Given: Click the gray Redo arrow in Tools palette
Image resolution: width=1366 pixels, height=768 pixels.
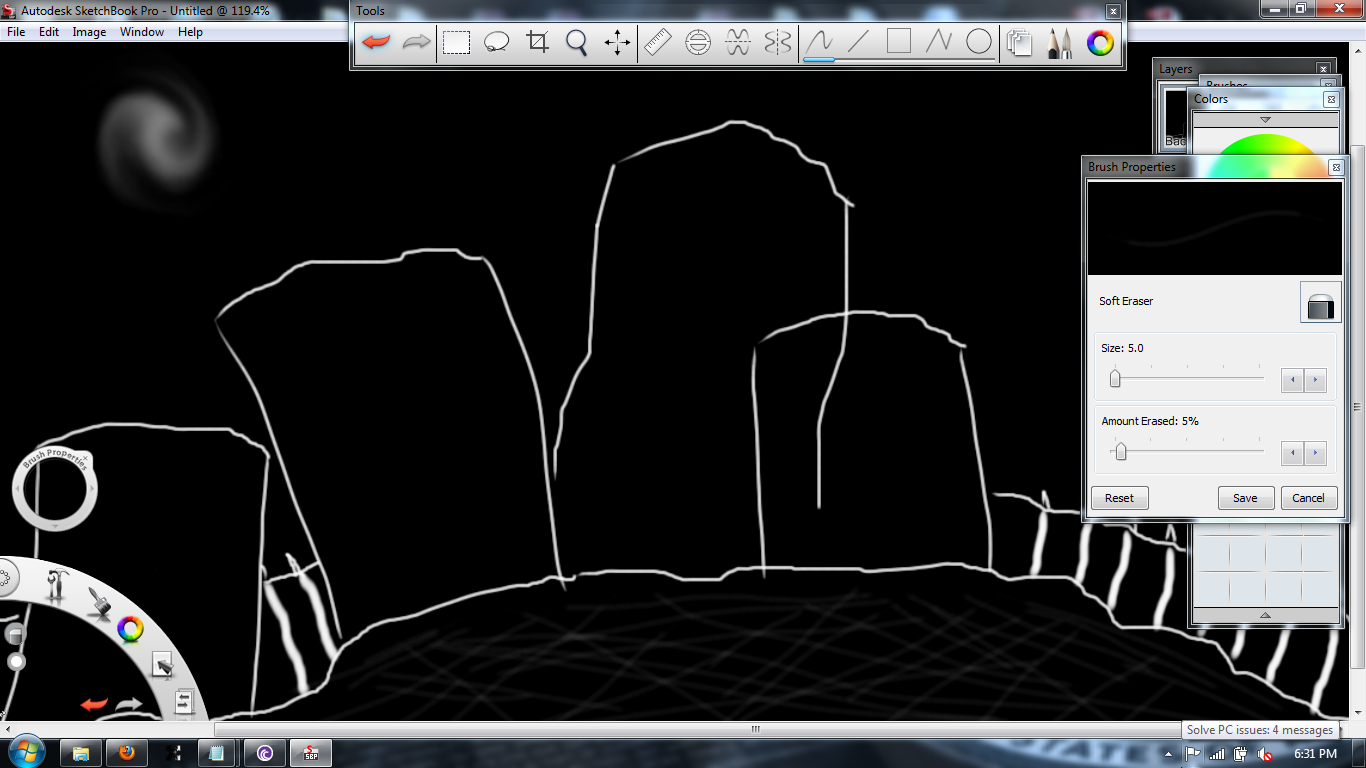Looking at the screenshot, I should coord(416,42).
